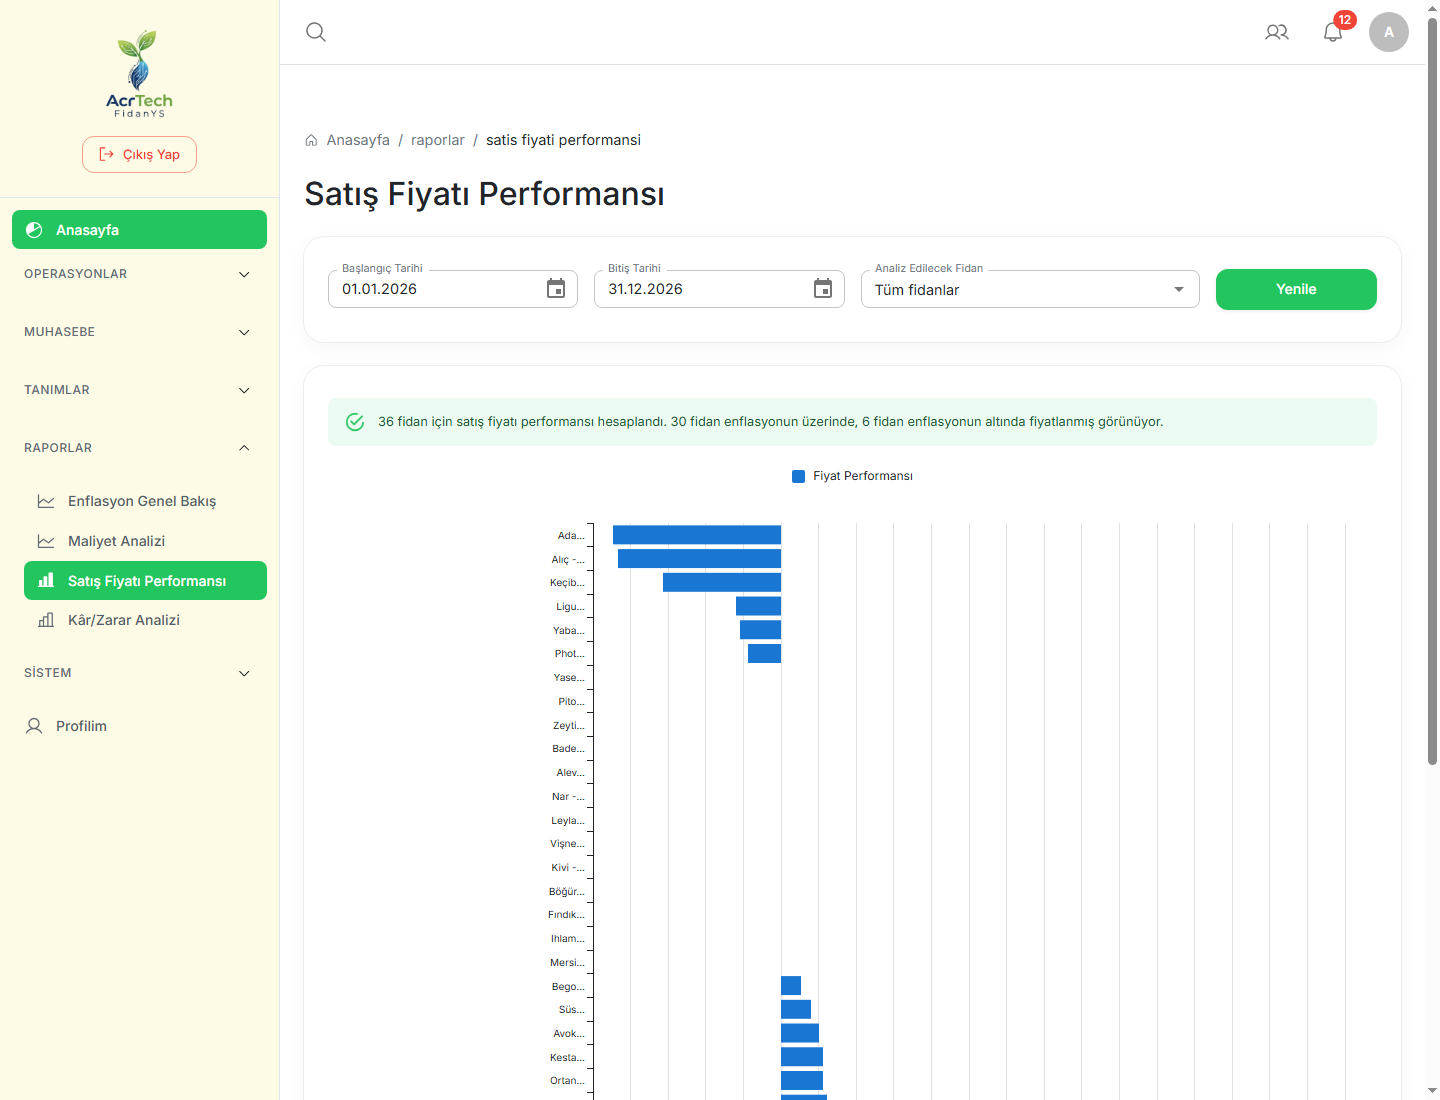Viewport: 1440px width, 1100px height.
Task: Follow the raporlar breadcrumb link
Action: [x=438, y=140]
